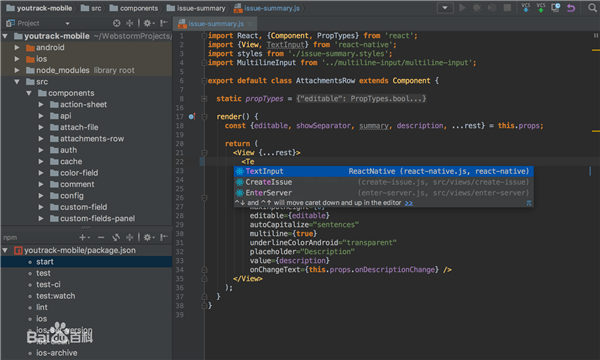
Task: Click the pi sorting icon in completion popup
Action: pyautogui.click(x=529, y=203)
